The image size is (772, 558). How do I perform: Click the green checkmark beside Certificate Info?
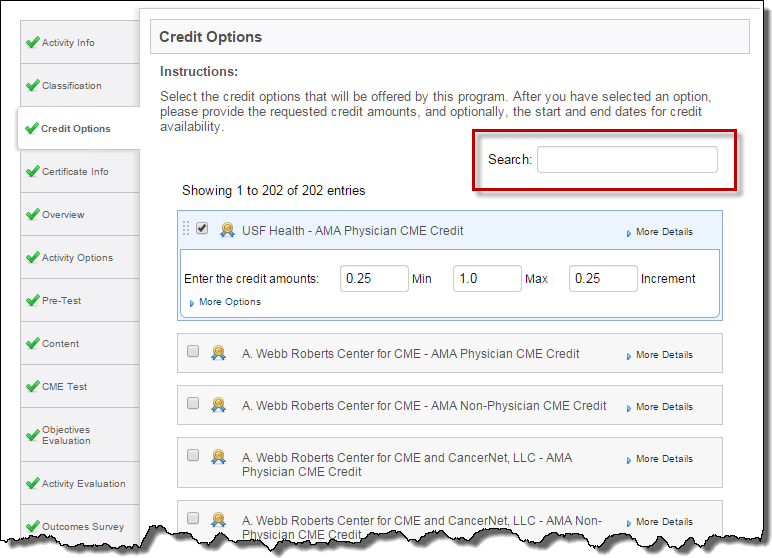point(32,171)
